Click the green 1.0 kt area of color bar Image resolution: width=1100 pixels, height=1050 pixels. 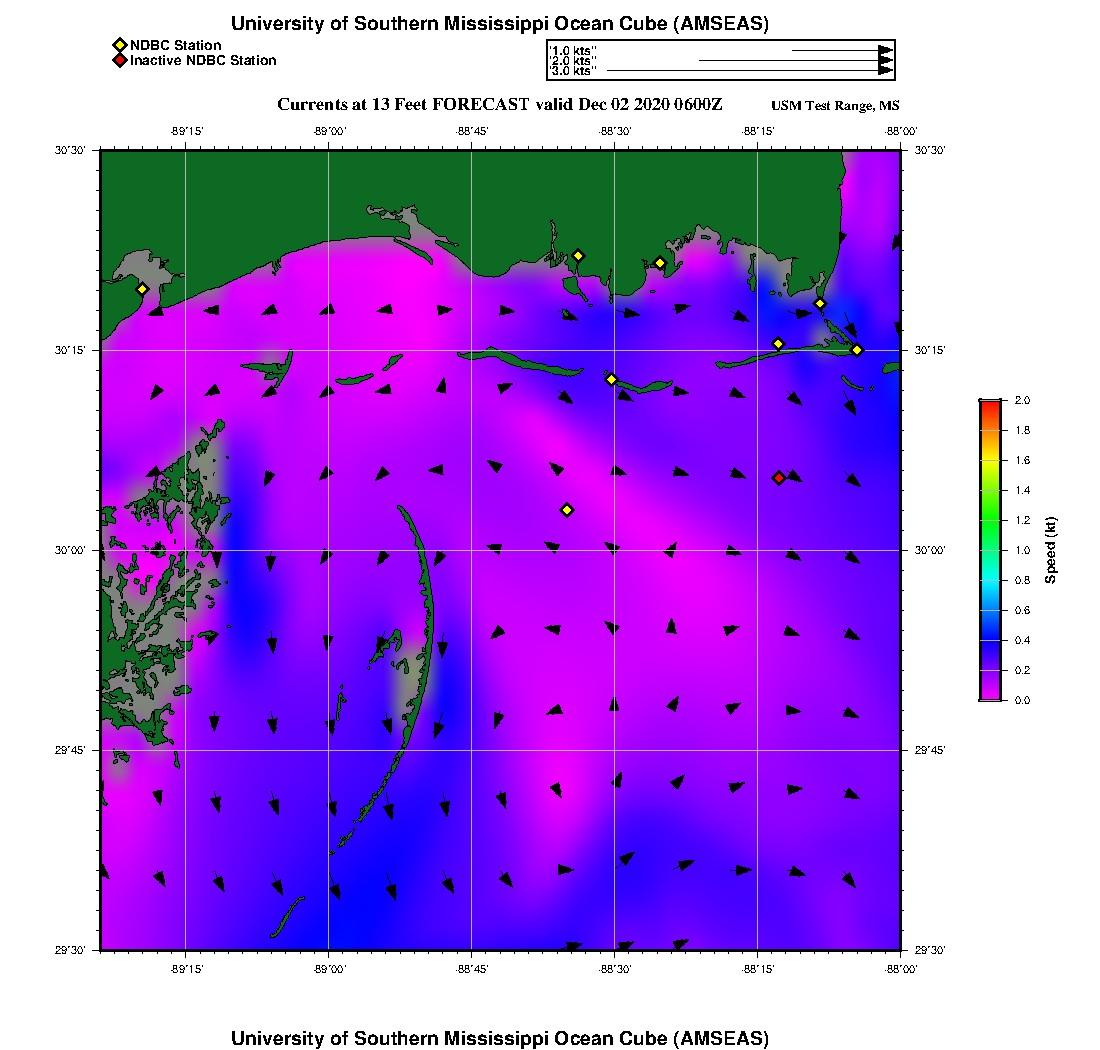tap(989, 549)
